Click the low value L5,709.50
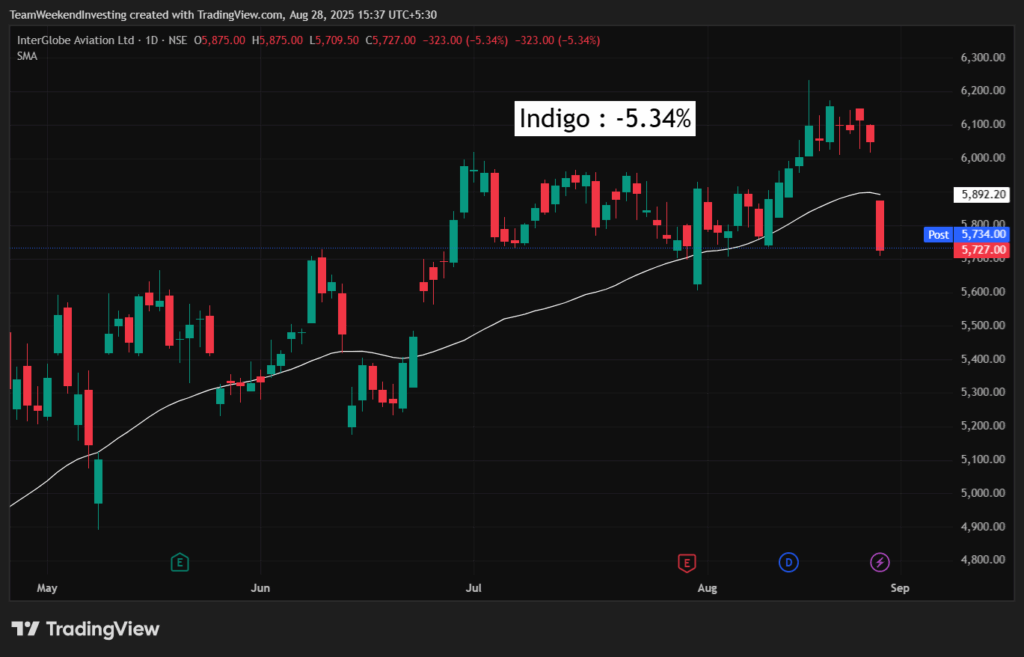This screenshot has height=657, width=1024. pos(334,40)
